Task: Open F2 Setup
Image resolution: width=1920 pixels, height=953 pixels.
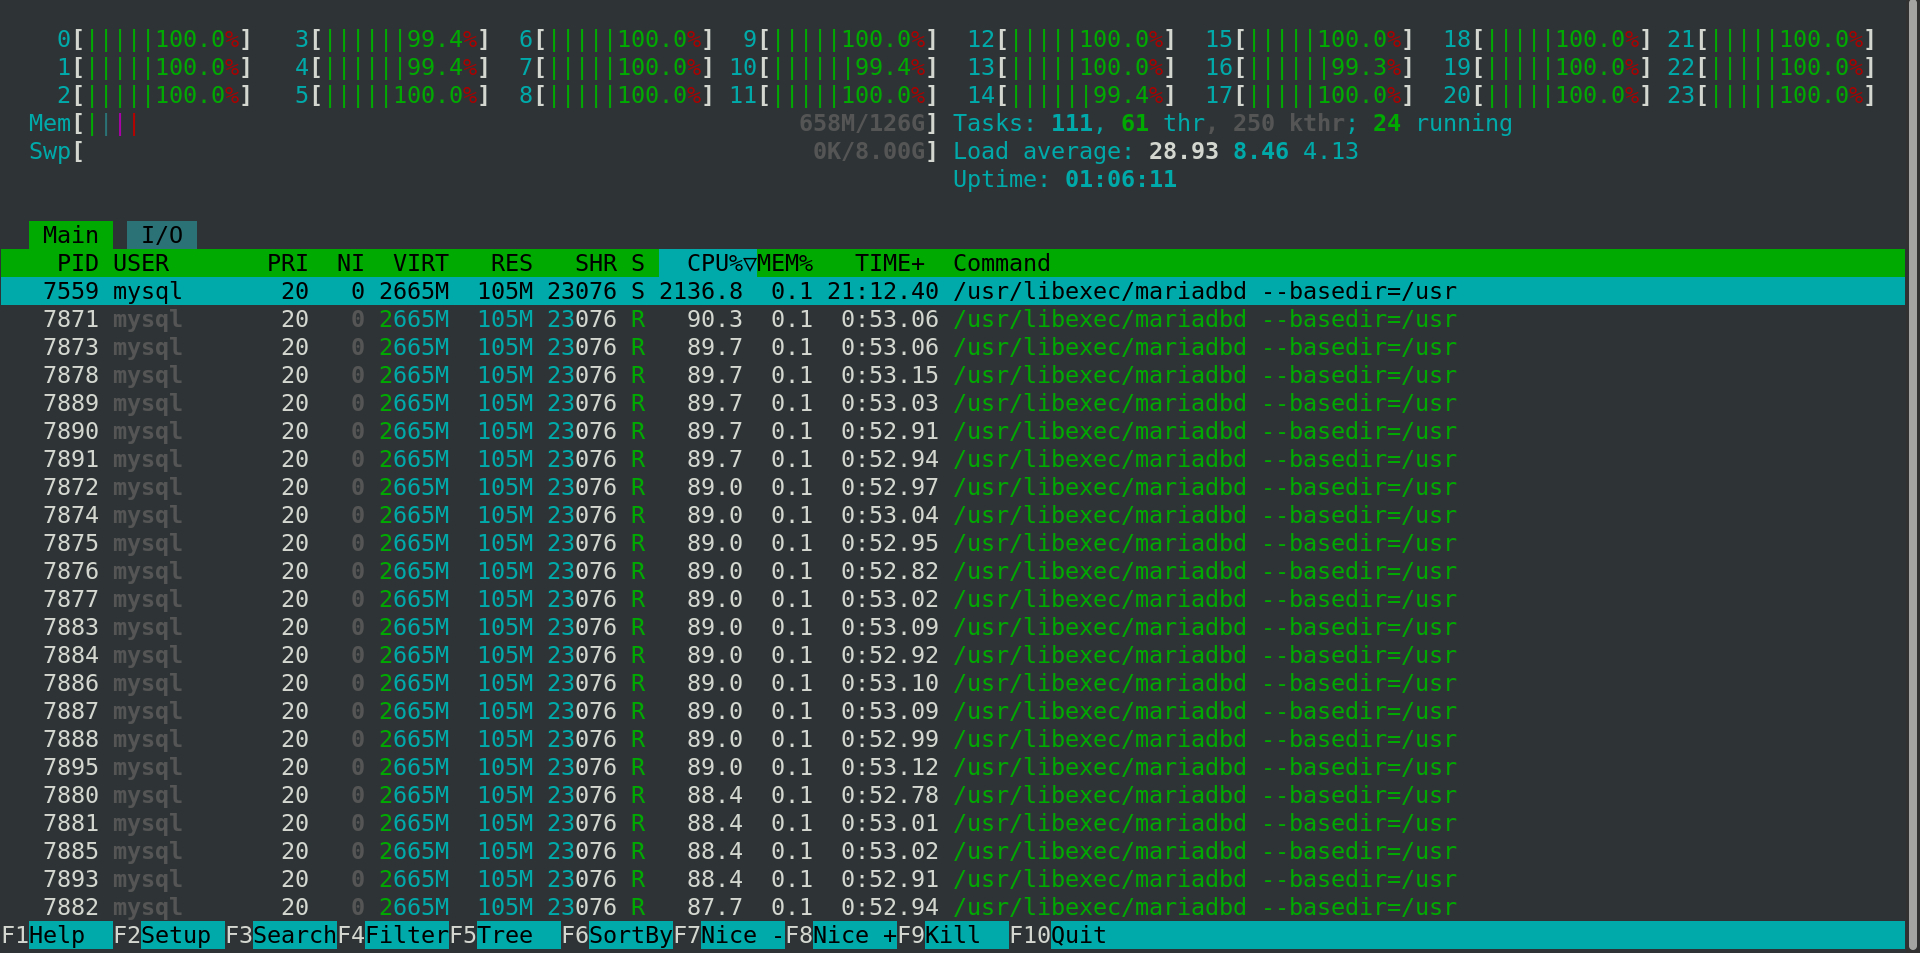Action: coord(169,935)
